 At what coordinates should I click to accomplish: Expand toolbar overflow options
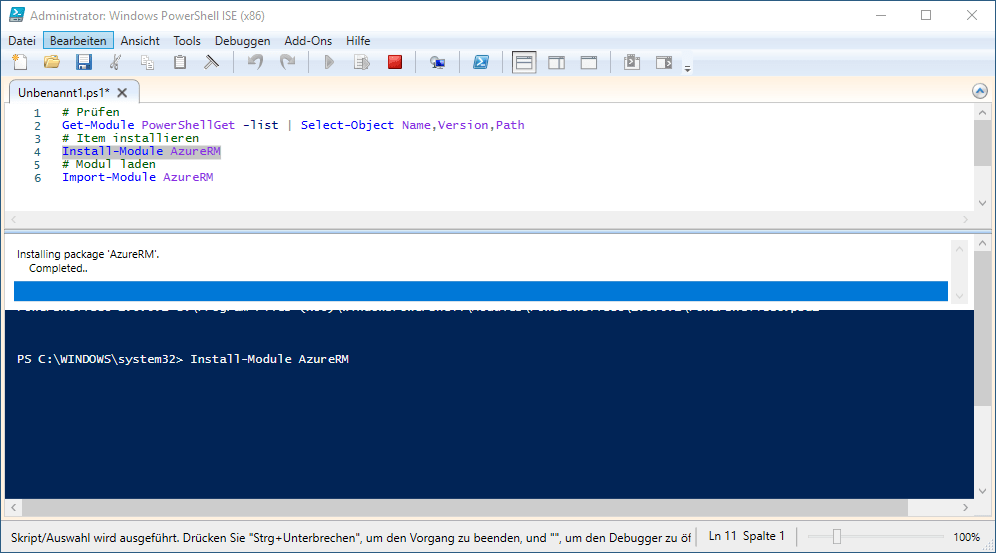pyautogui.click(x=687, y=68)
